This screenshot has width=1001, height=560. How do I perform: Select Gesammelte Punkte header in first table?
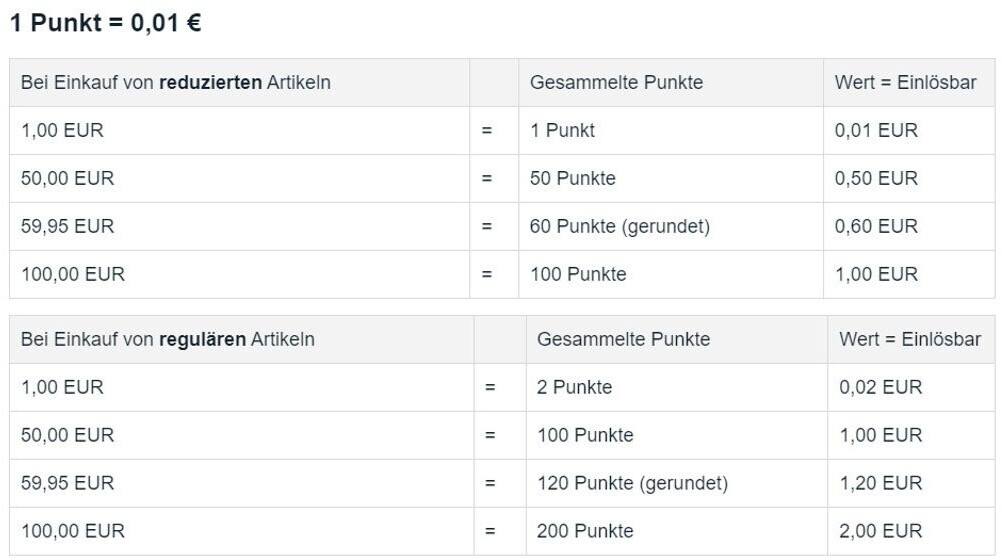671,82
